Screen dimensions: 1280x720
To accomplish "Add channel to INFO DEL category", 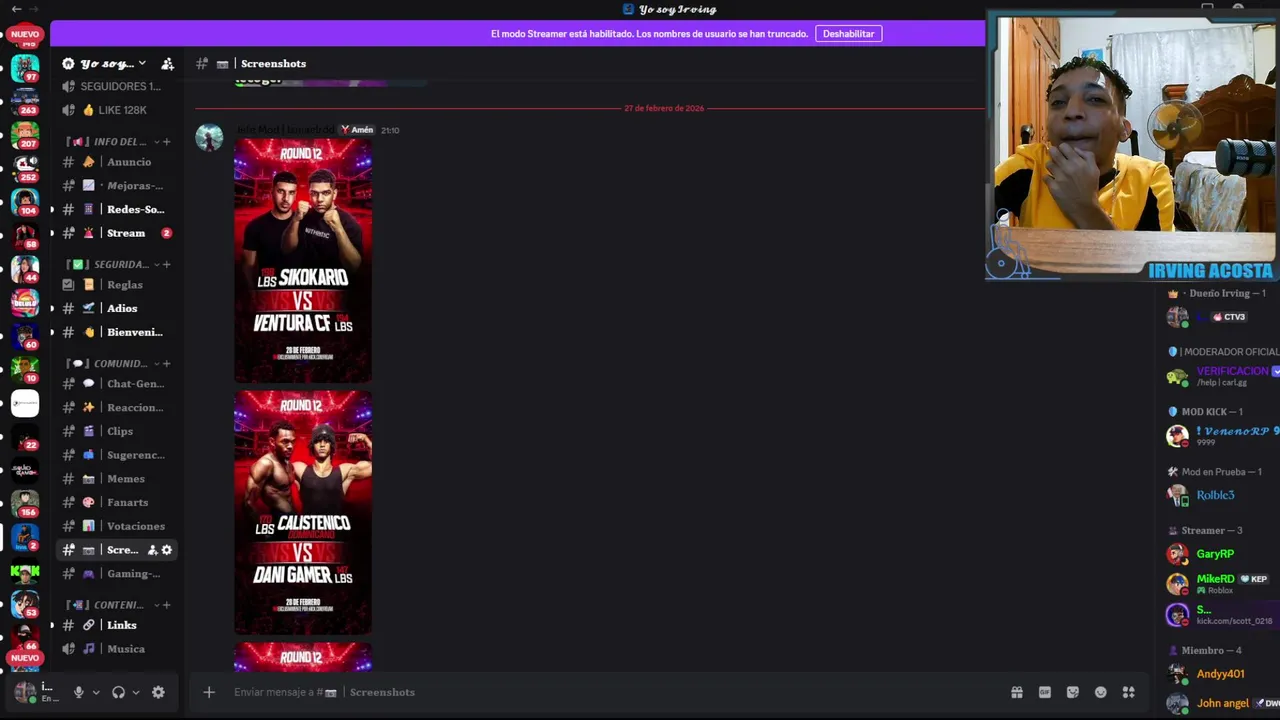I will 166,142.
